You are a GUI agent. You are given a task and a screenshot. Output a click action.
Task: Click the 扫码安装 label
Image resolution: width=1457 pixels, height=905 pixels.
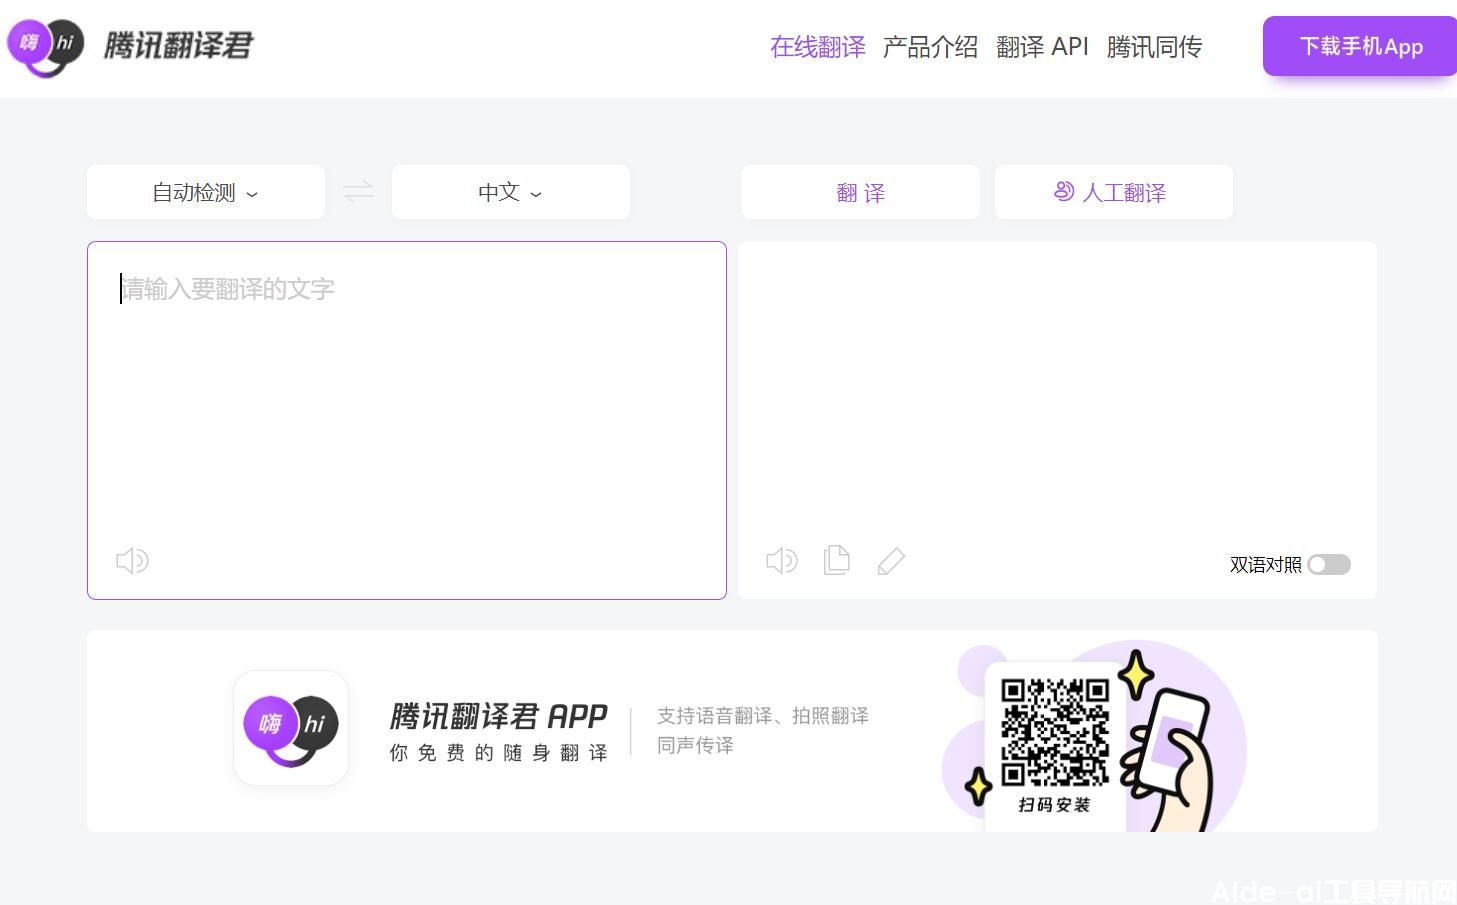[1054, 805]
